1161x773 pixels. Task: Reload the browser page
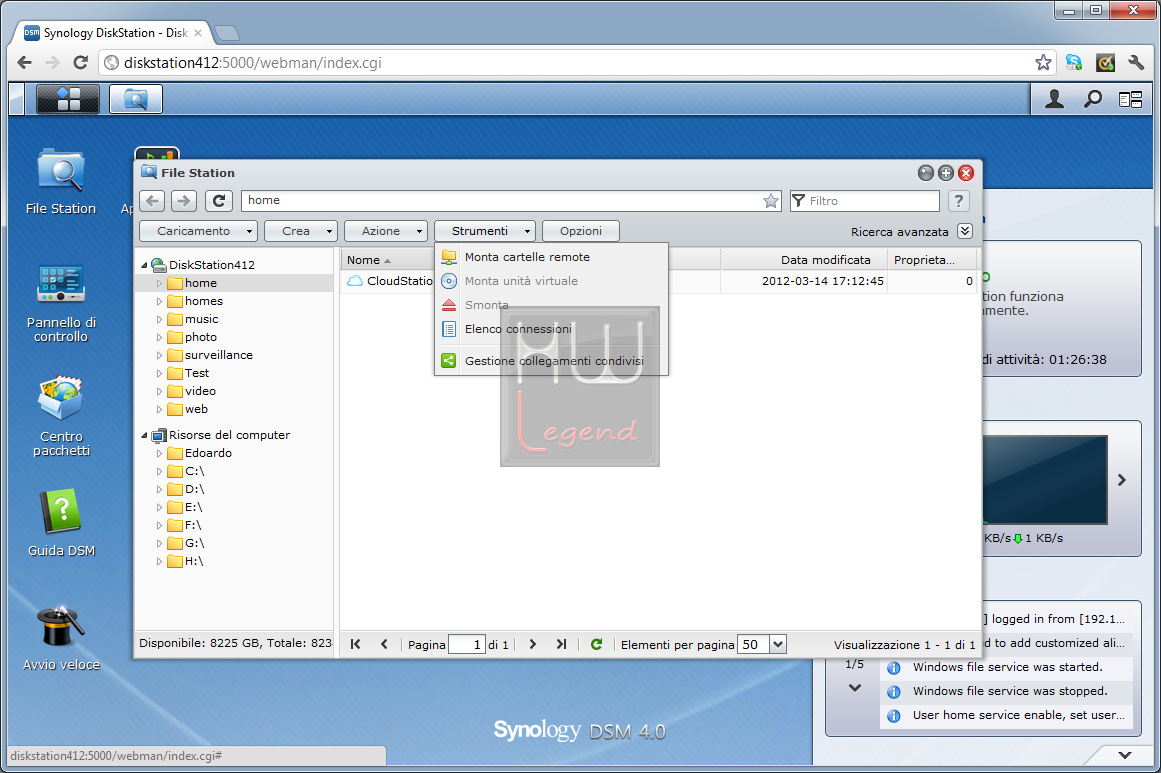click(81, 63)
